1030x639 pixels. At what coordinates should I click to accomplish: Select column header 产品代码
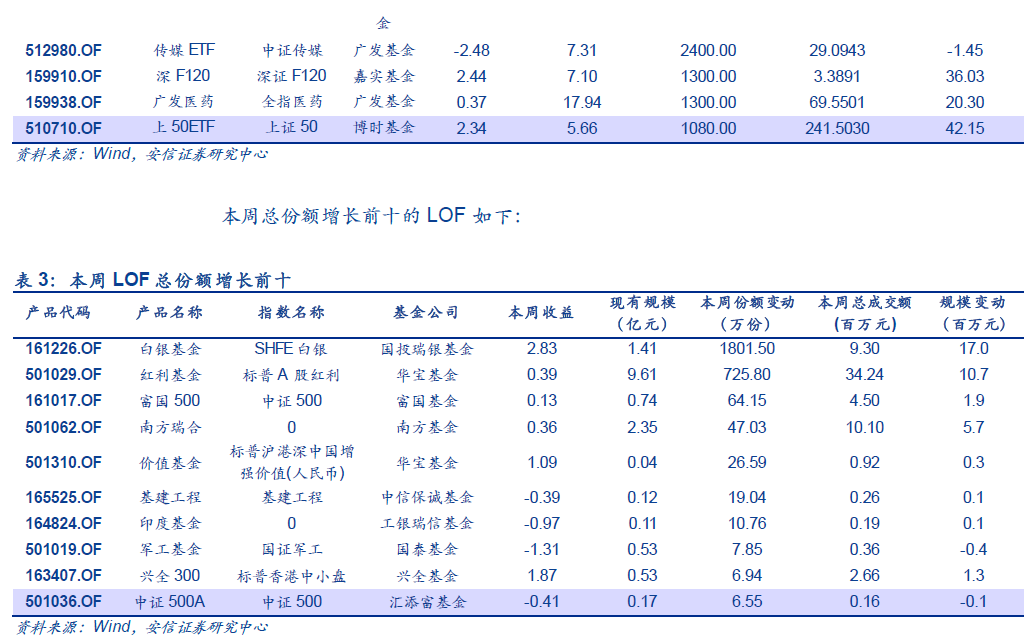click(x=58, y=313)
